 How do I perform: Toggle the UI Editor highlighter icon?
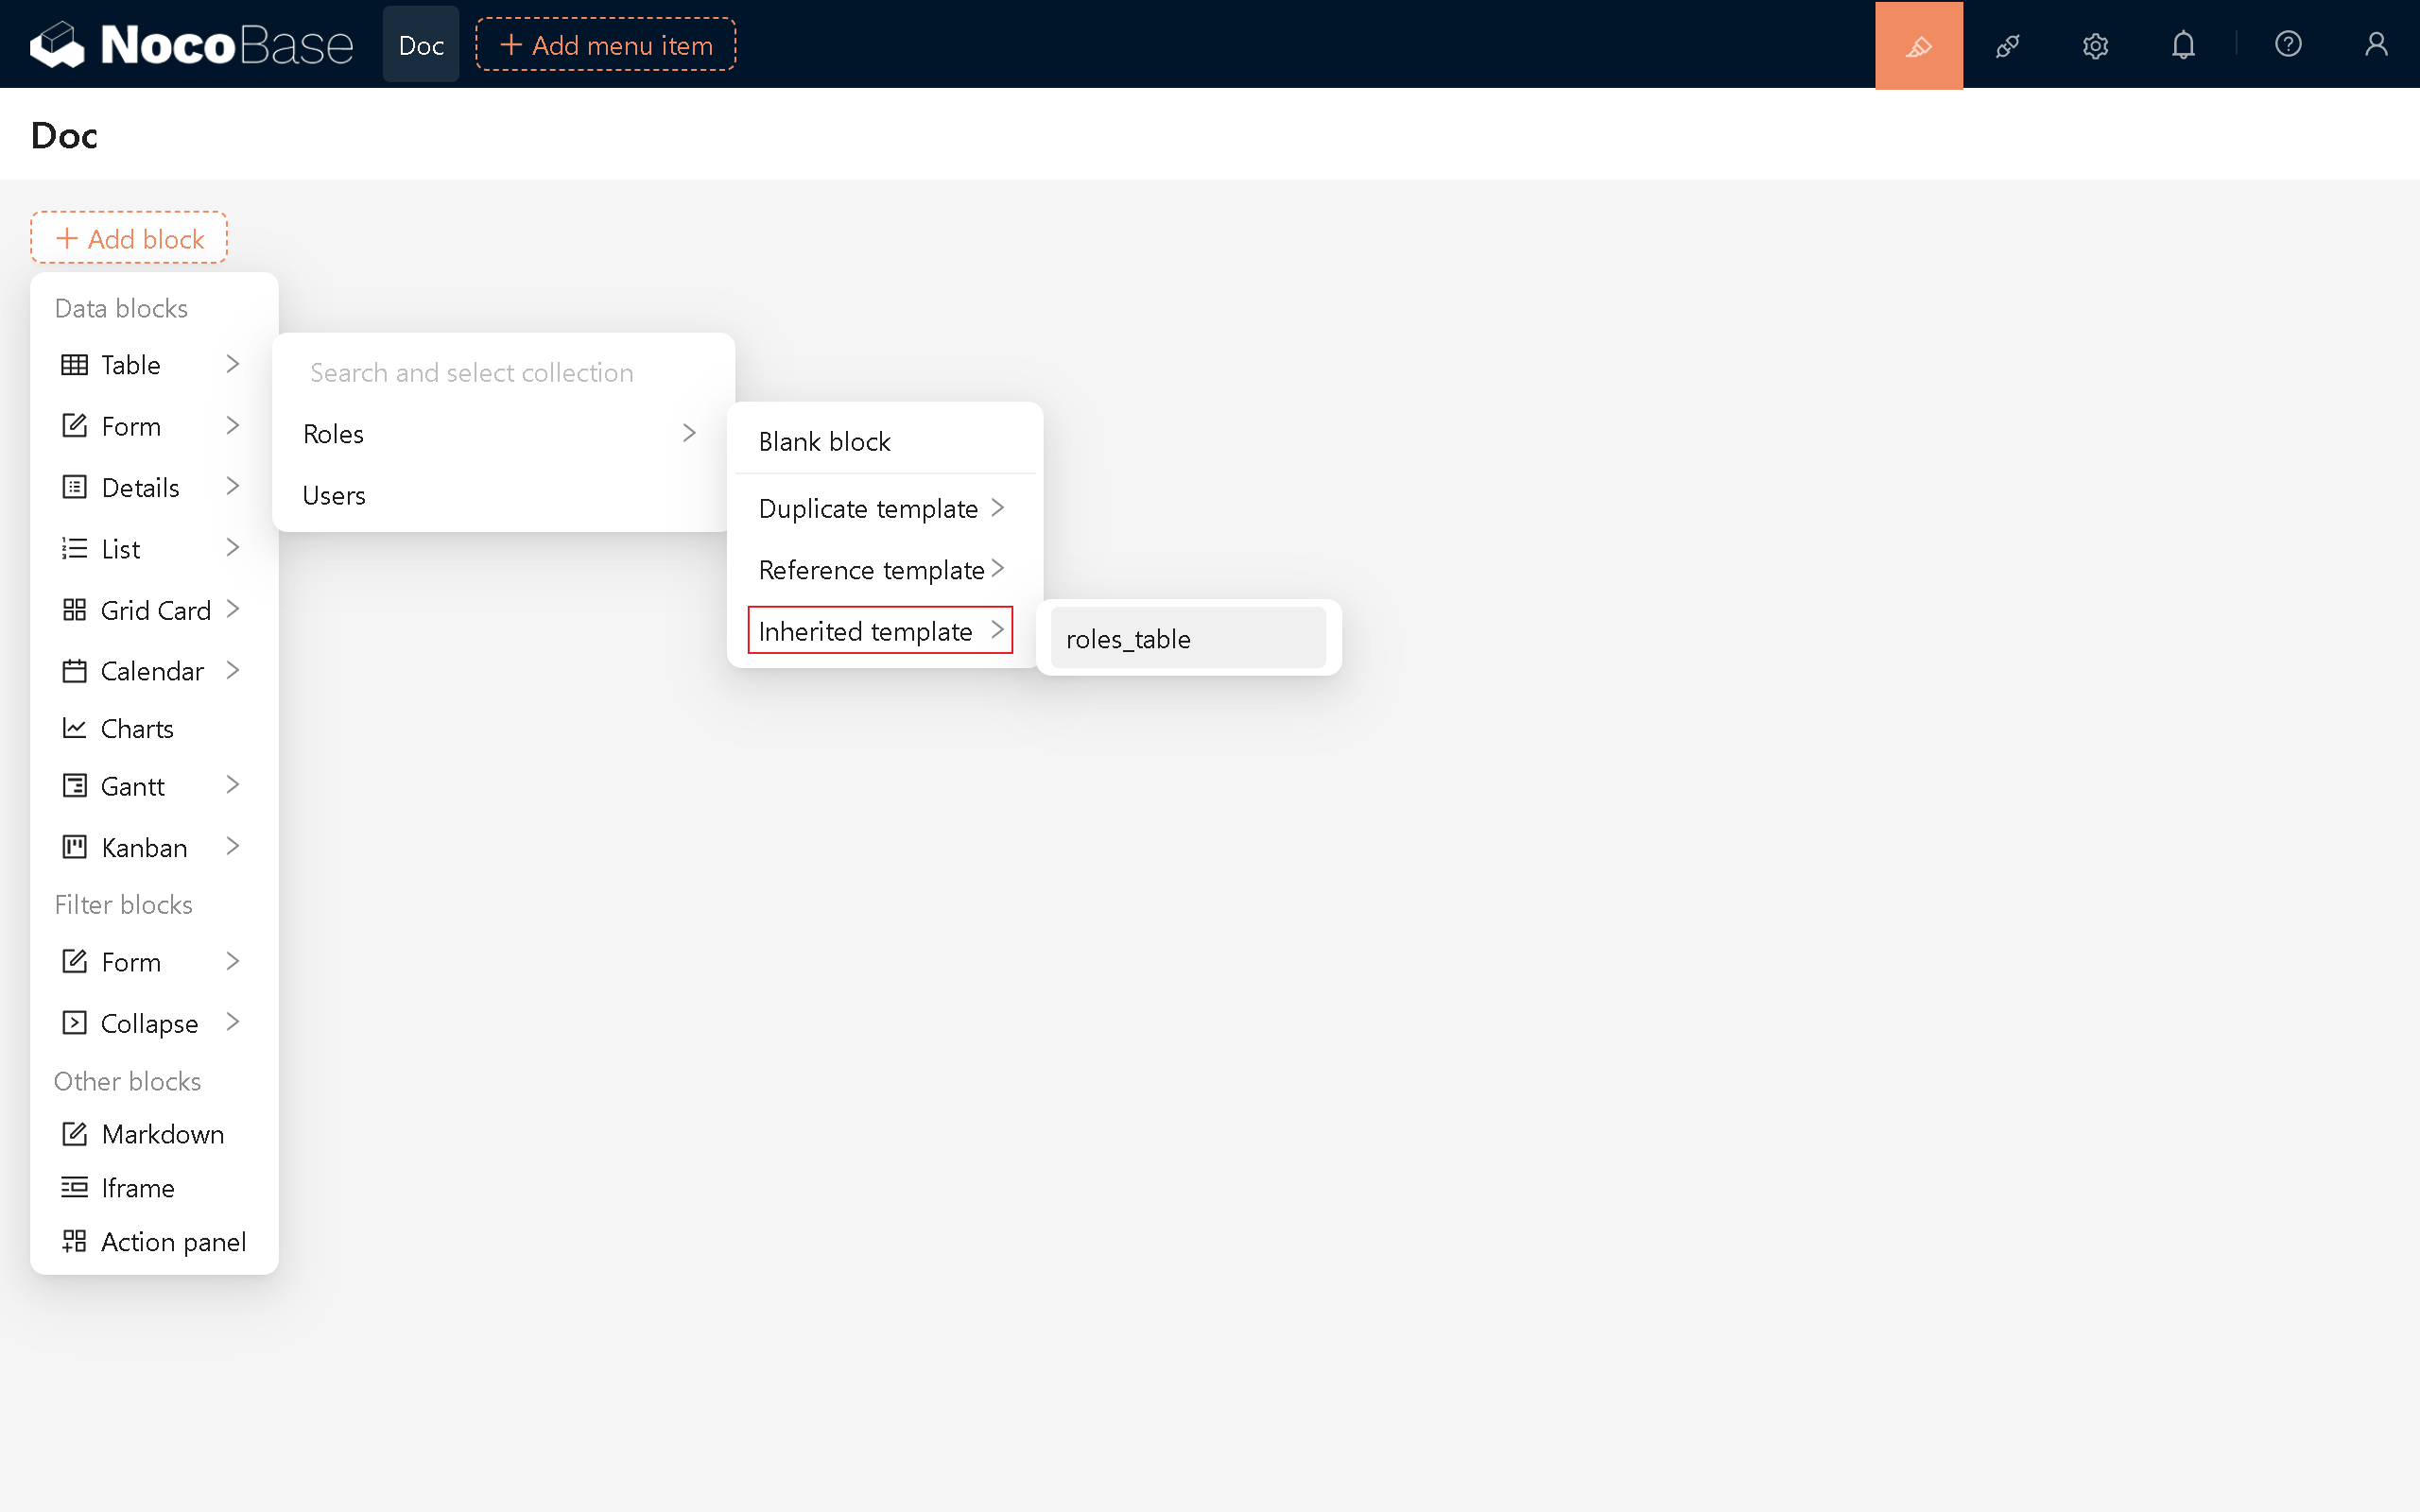click(x=1918, y=45)
